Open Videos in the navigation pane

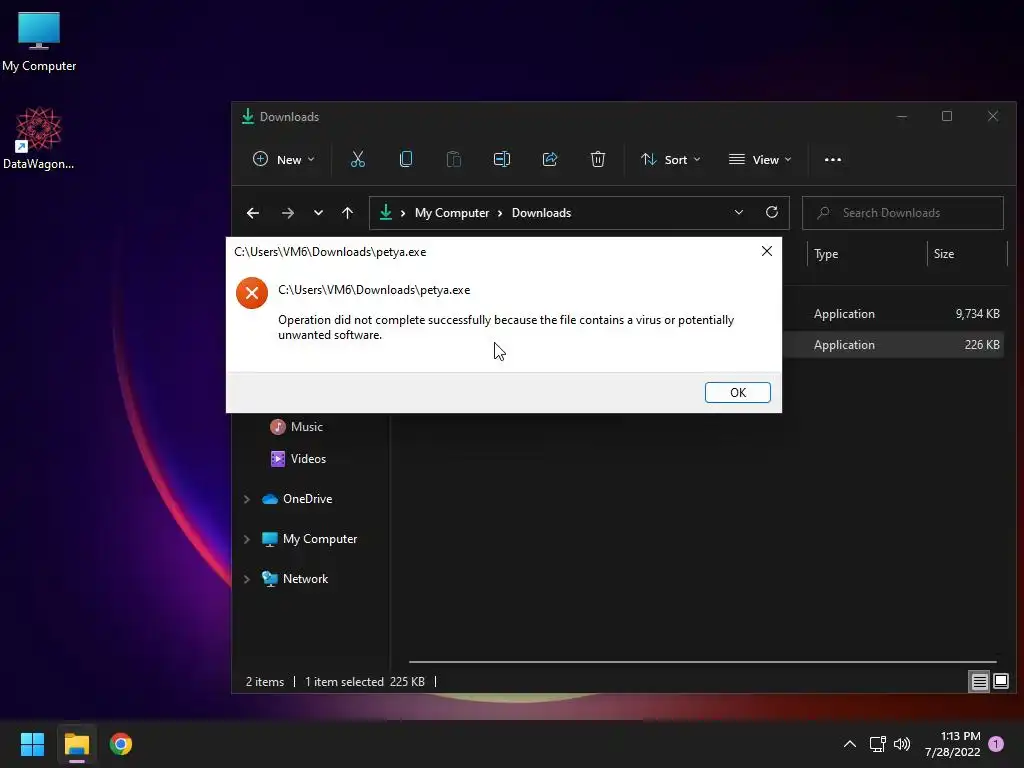tap(298, 458)
